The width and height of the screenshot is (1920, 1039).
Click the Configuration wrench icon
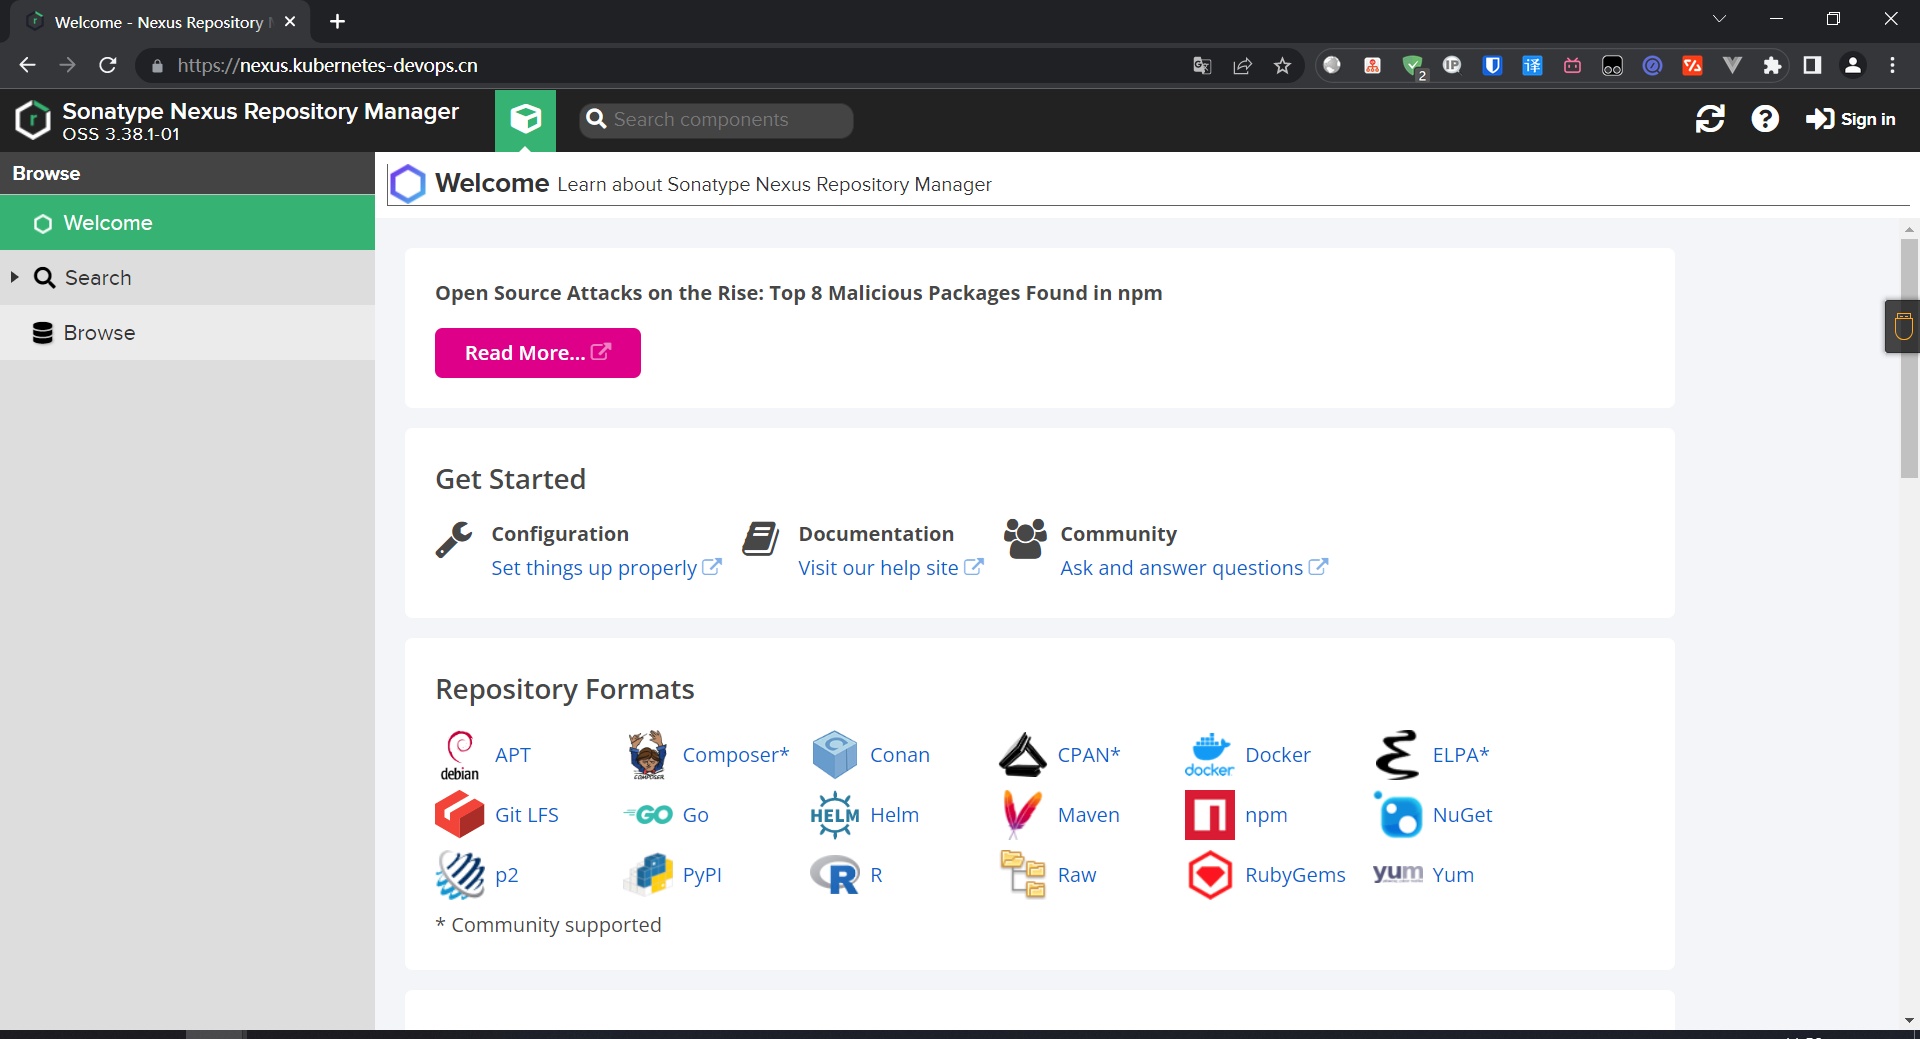pyautogui.click(x=454, y=540)
